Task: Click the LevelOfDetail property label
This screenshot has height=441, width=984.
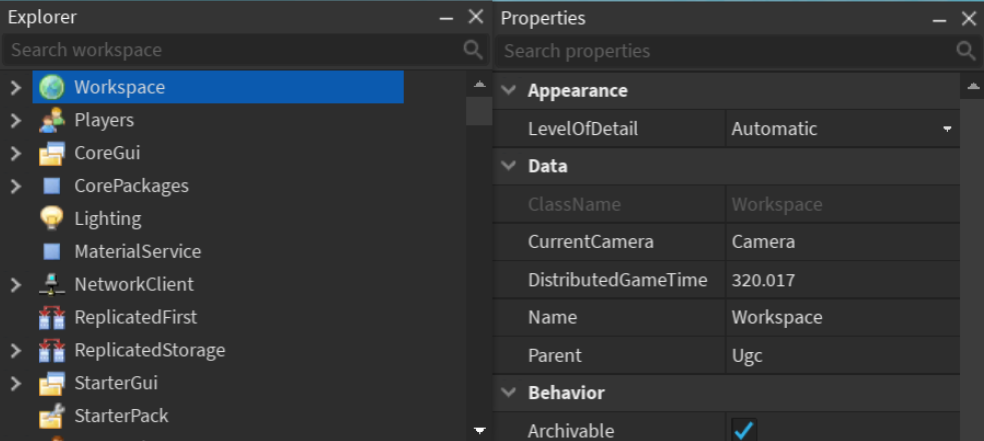Action: 583,129
